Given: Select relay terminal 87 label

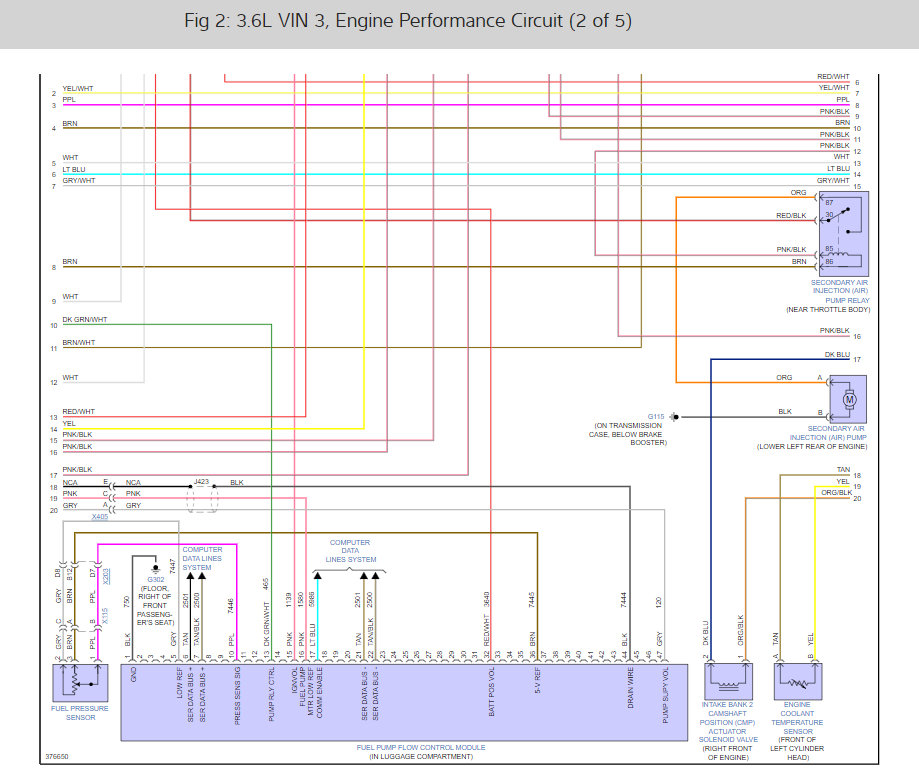Looking at the screenshot, I should point(829,202).
